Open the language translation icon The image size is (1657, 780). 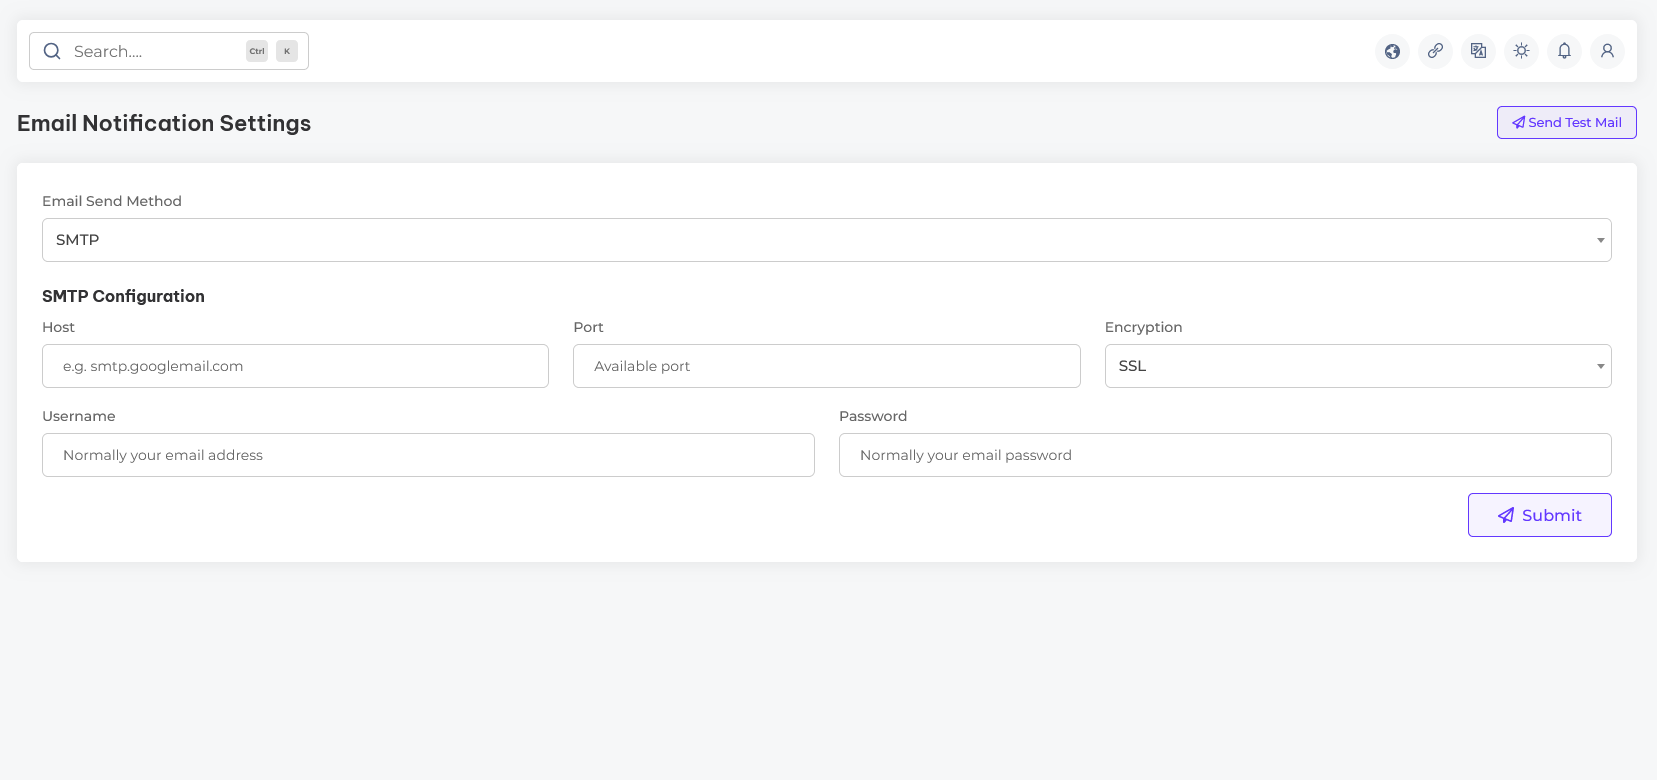(1478, 51)
